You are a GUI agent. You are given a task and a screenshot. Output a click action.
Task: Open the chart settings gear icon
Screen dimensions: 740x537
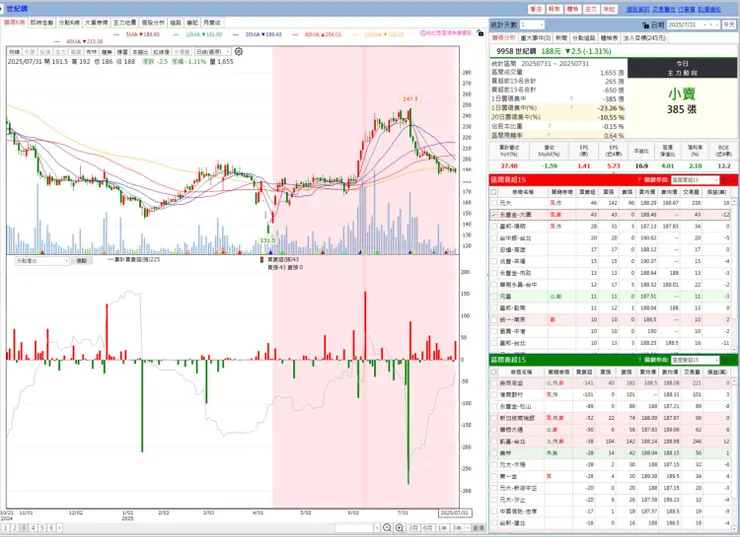(x=239, y=51)
